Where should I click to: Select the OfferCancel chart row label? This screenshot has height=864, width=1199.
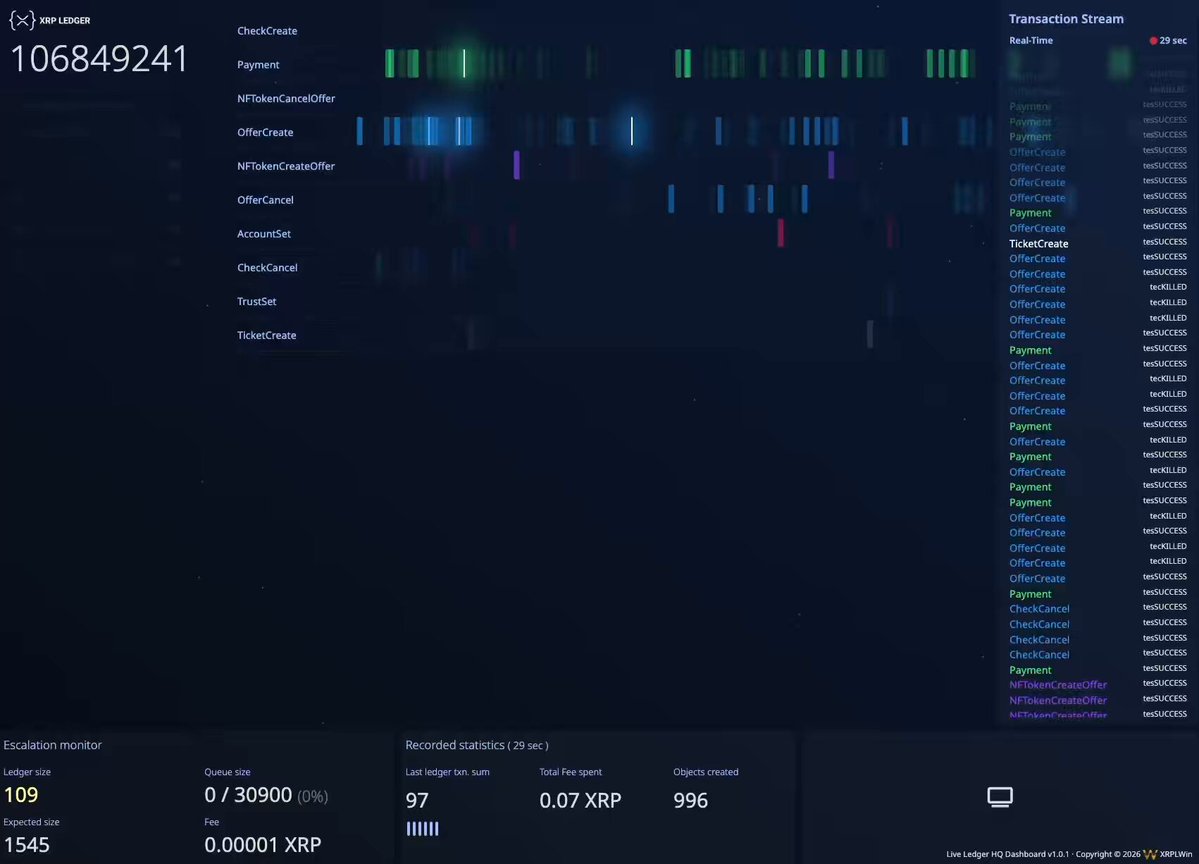[265, 200]
